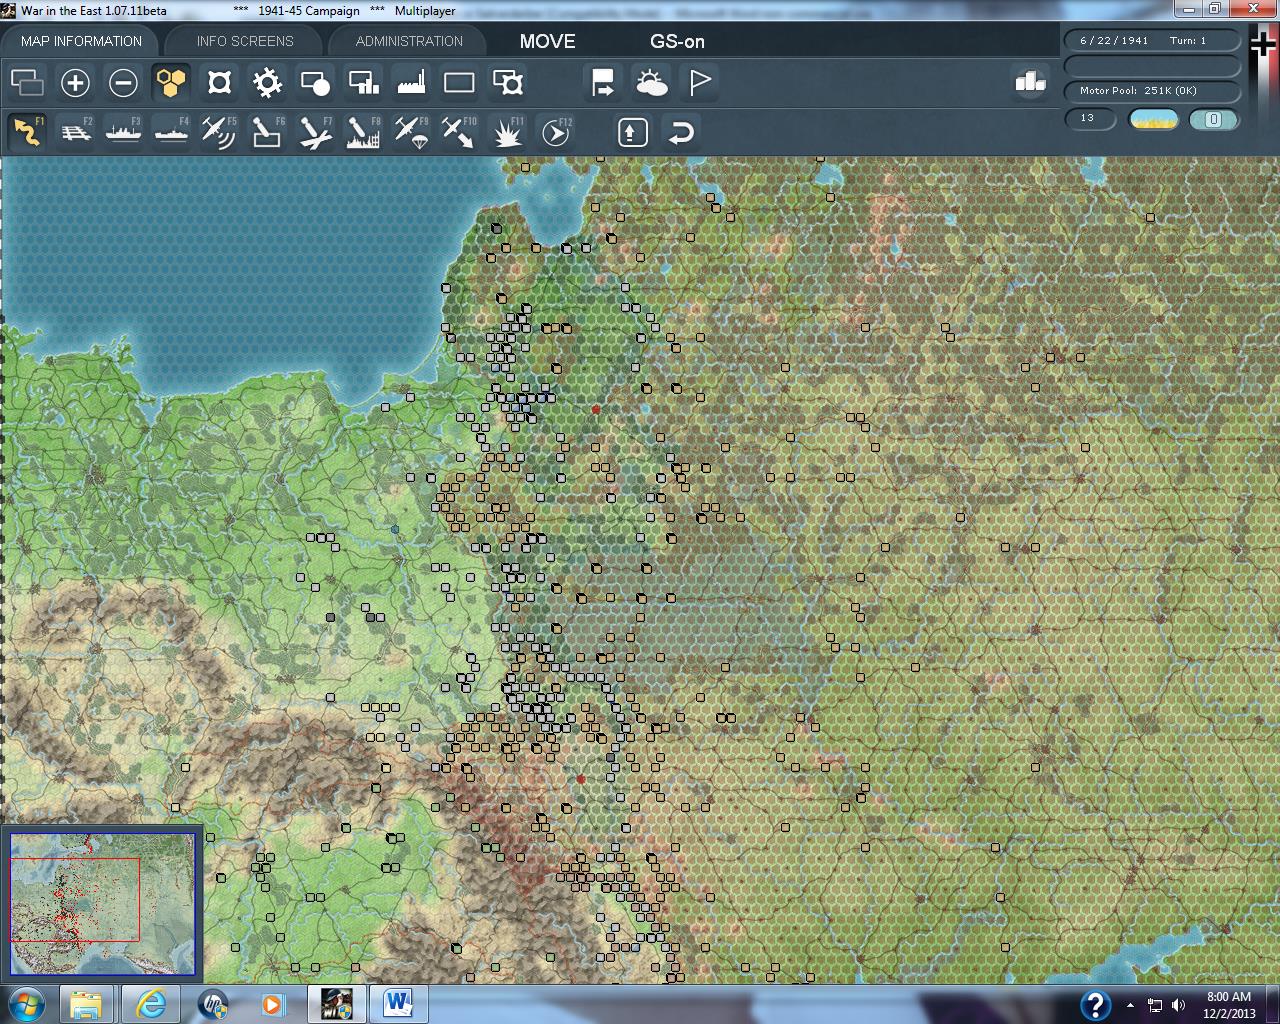Click the empty display below the date

pos(1152,65)
